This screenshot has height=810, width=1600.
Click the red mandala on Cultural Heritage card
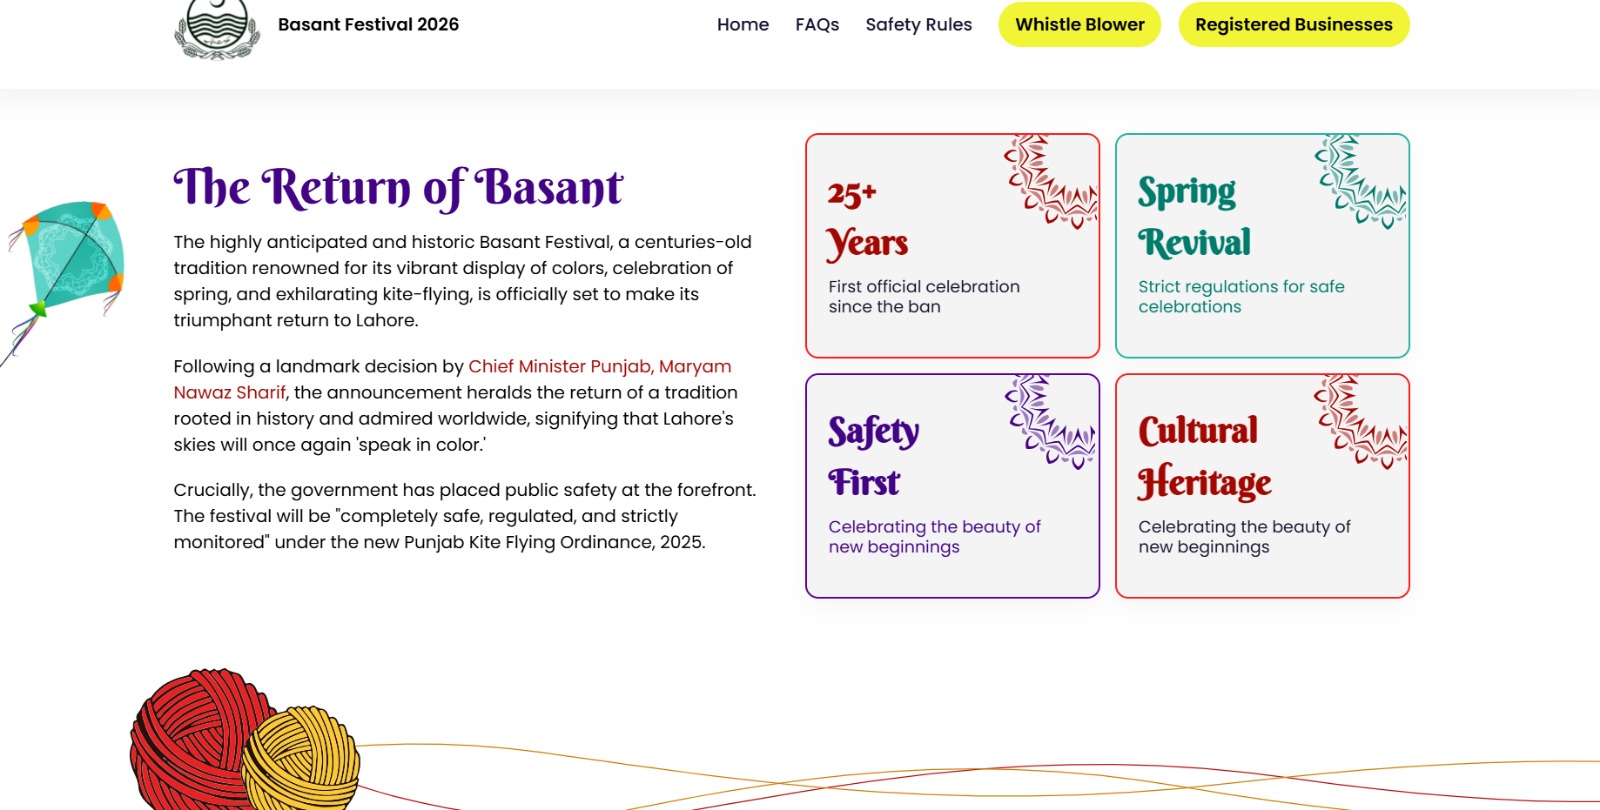1362,420
